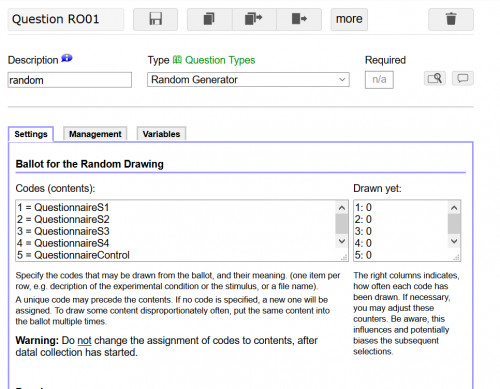Viewport: 500px width, 389px height.
Task: Switch to the Management tab
Action: coord(95,134)
